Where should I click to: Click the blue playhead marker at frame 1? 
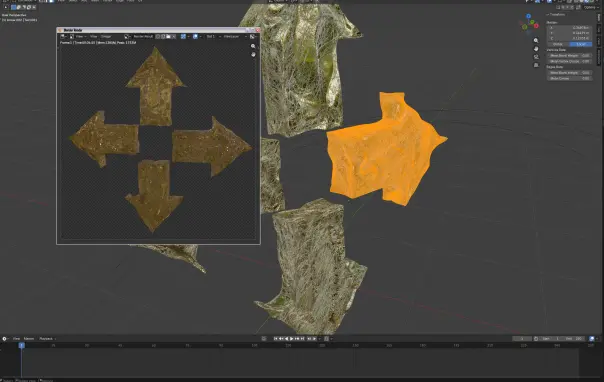tap(22, 345)
